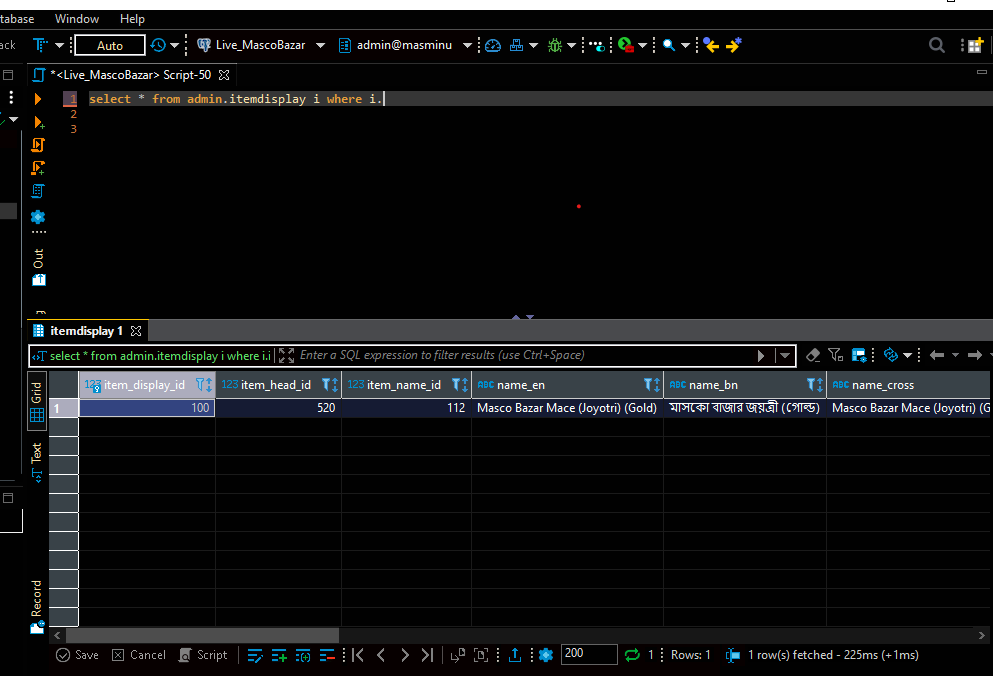Image resolution: width=993 pixels, height=676 pixels.
Task: Execute SQL statement in a new tab
Action: pyautogui.click(x=38, y=122)
